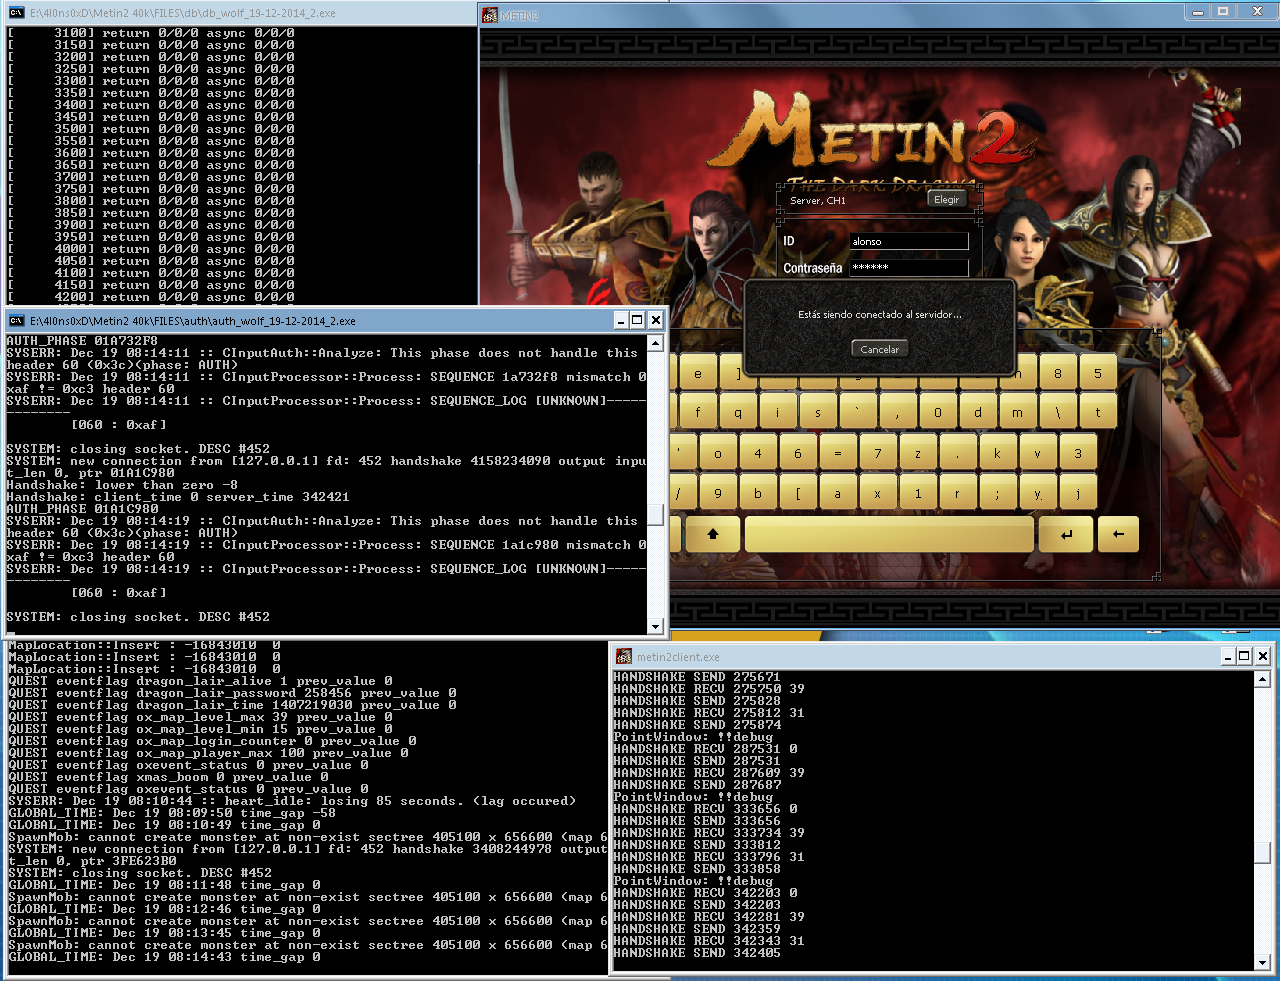1280x981 pixels.
Task: Focus the Contraseña password field
Action: (909, 267)
